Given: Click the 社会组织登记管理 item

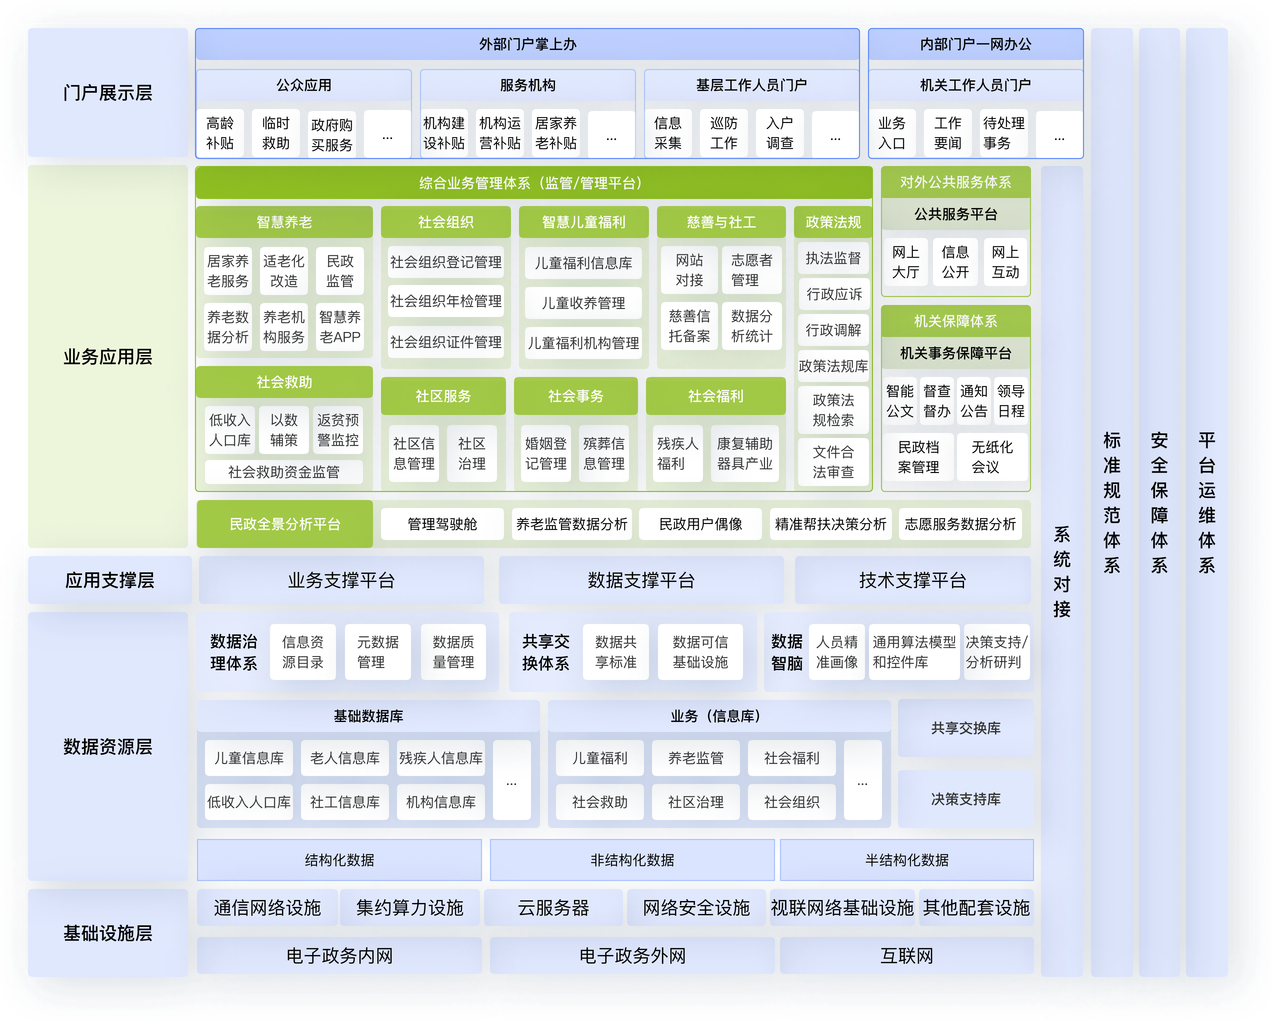Looking at the screenshot, I should 446,262.
